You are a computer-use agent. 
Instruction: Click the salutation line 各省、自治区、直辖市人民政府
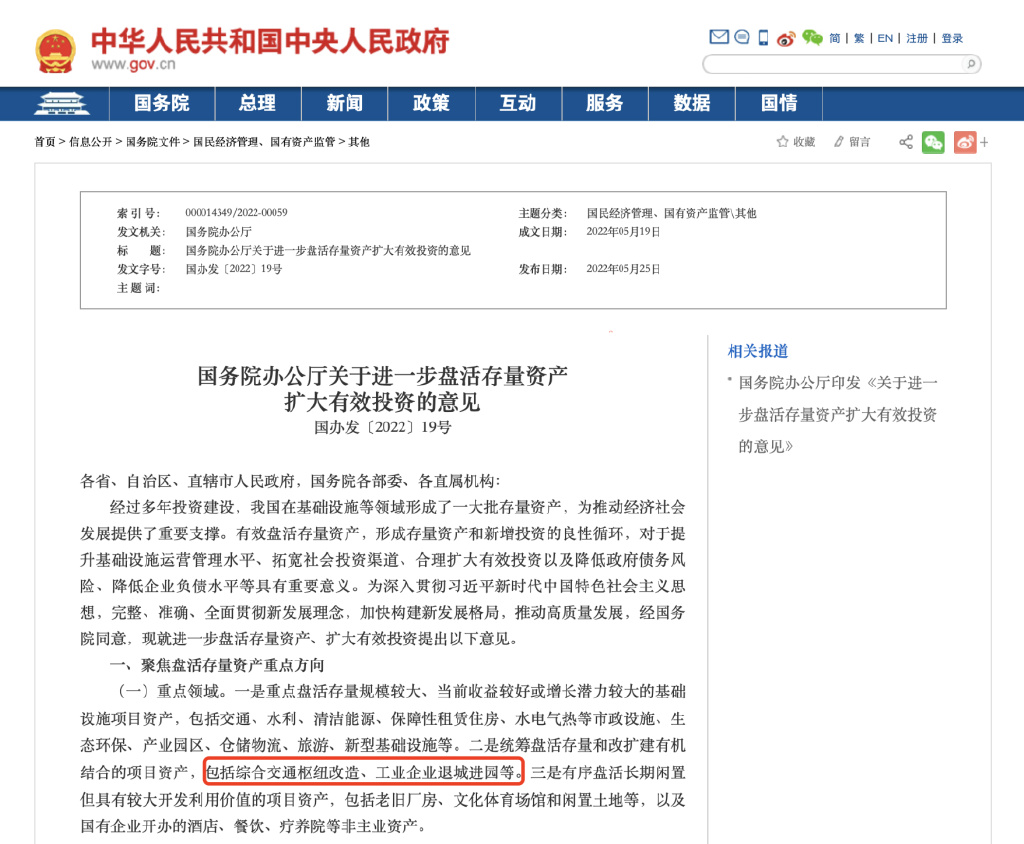pos(289,481)
